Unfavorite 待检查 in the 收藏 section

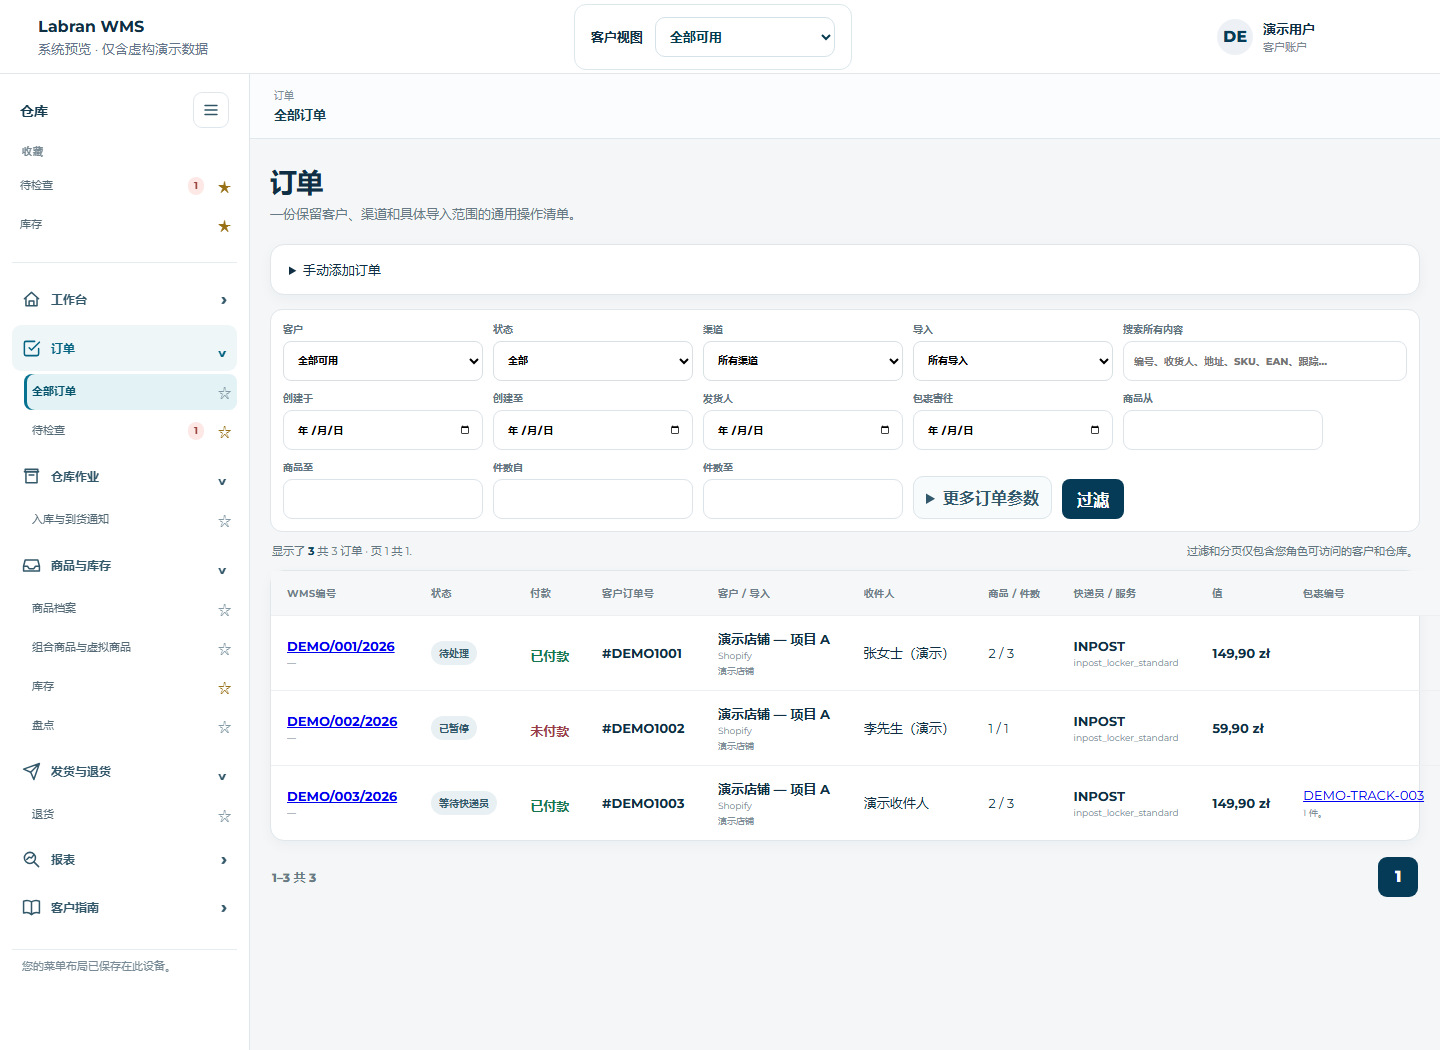225,187
